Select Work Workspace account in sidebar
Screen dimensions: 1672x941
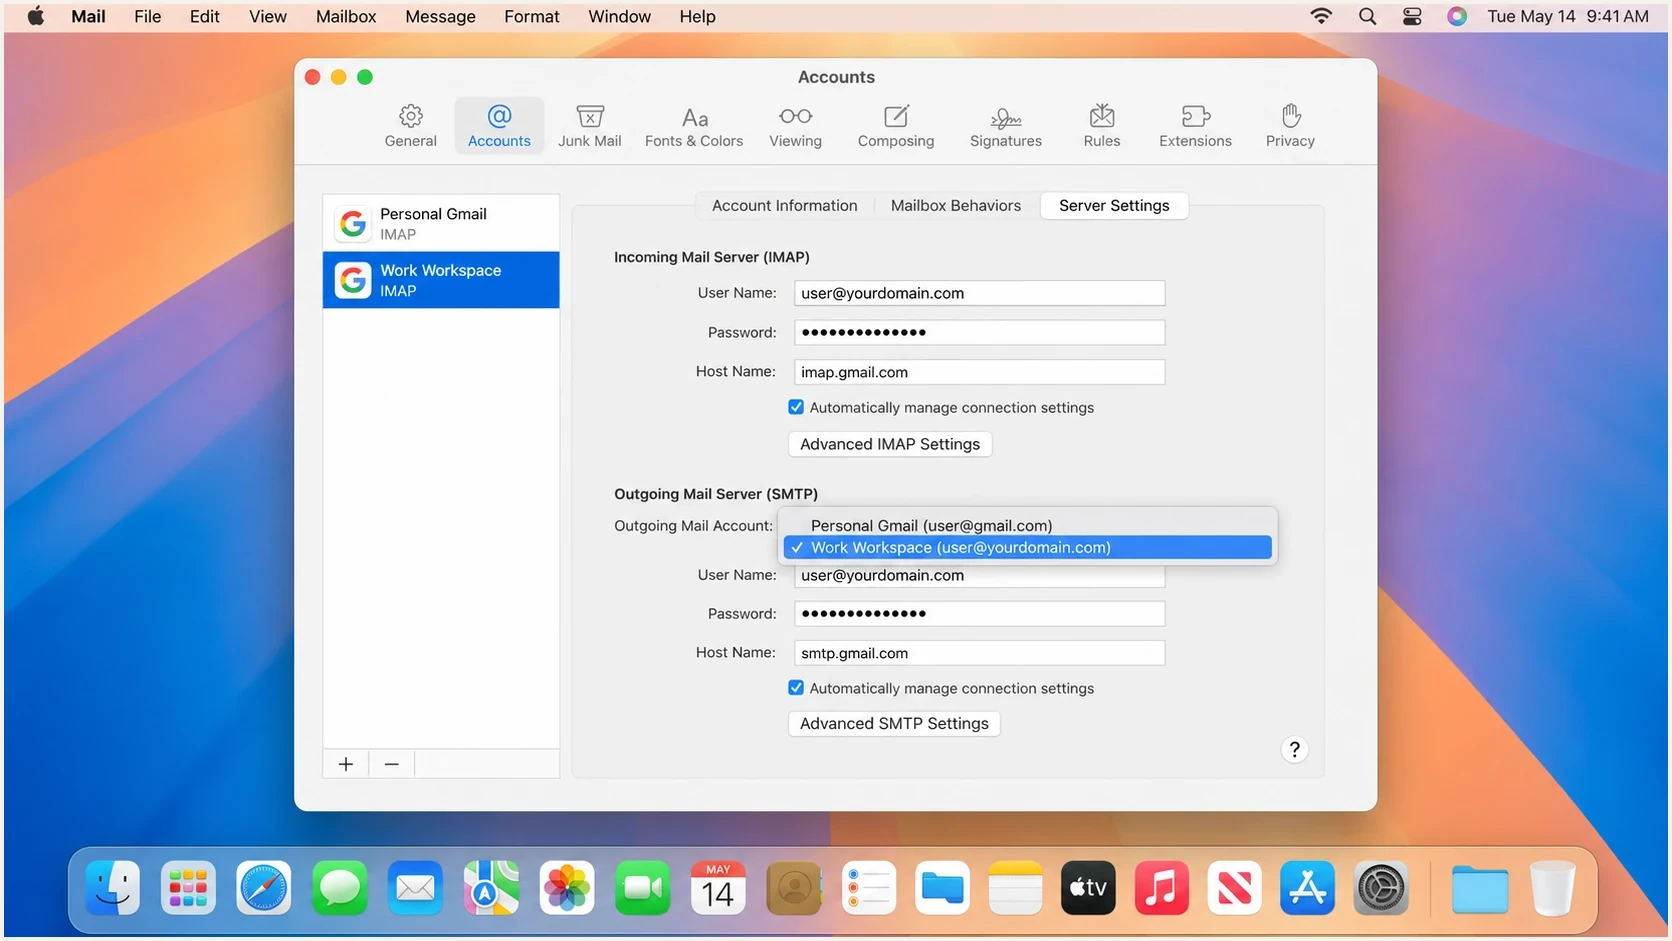point(441,280)
